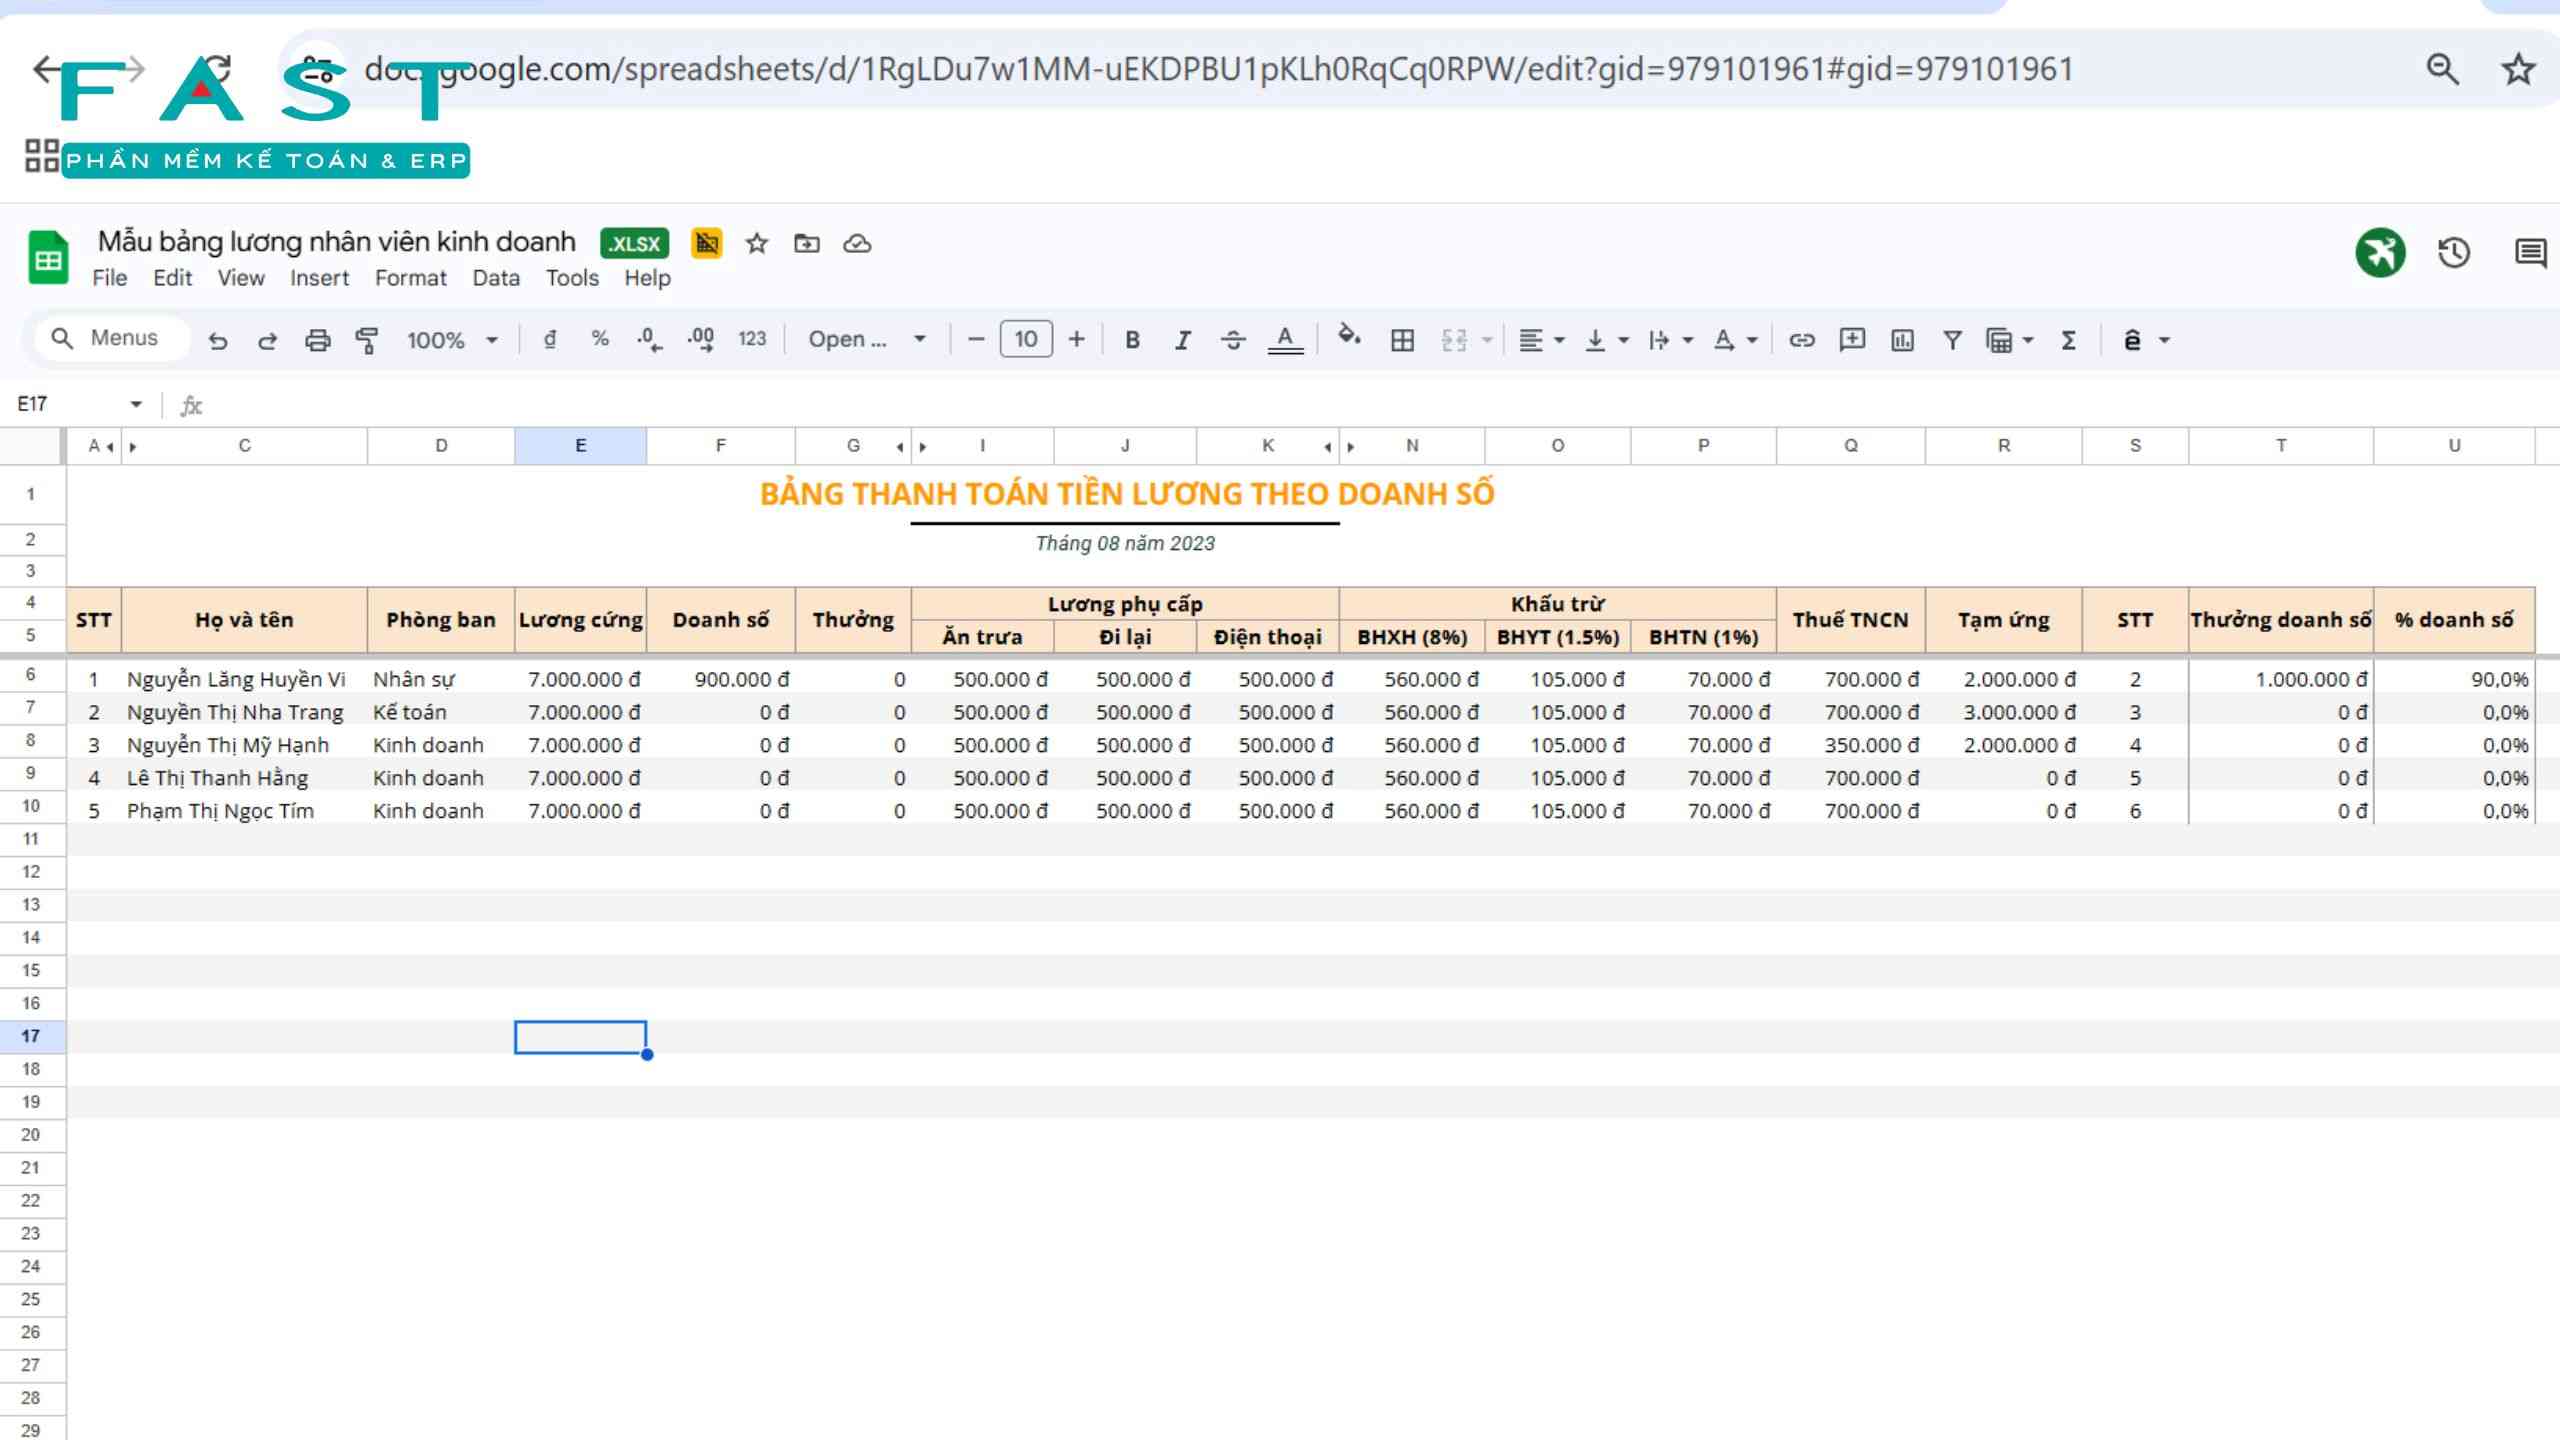Viewport: 2560px width, 1440px height.
Task: Open the Borders tool
Action: coord(1402,340)
